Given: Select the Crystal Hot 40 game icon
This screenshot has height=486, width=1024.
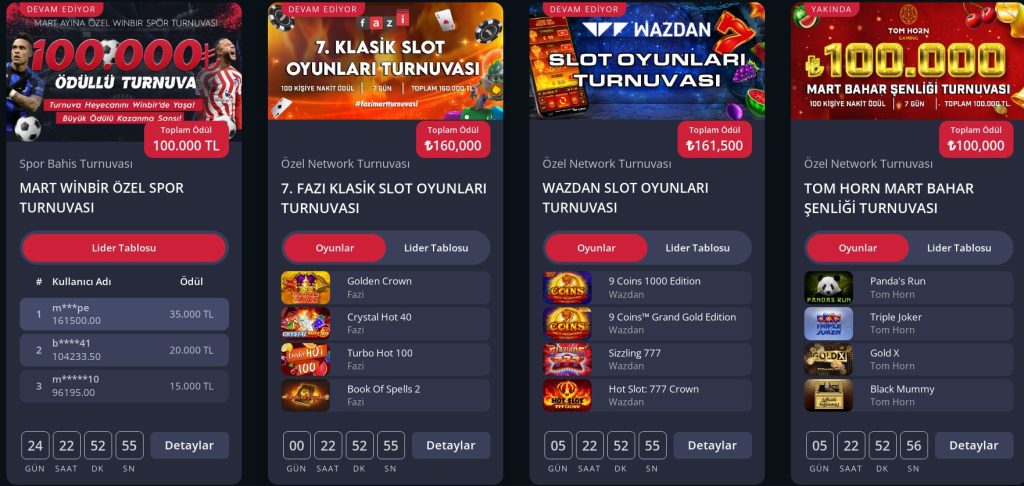Looking at the screenshot, I should pyautogui.click(x=306, y=323).
